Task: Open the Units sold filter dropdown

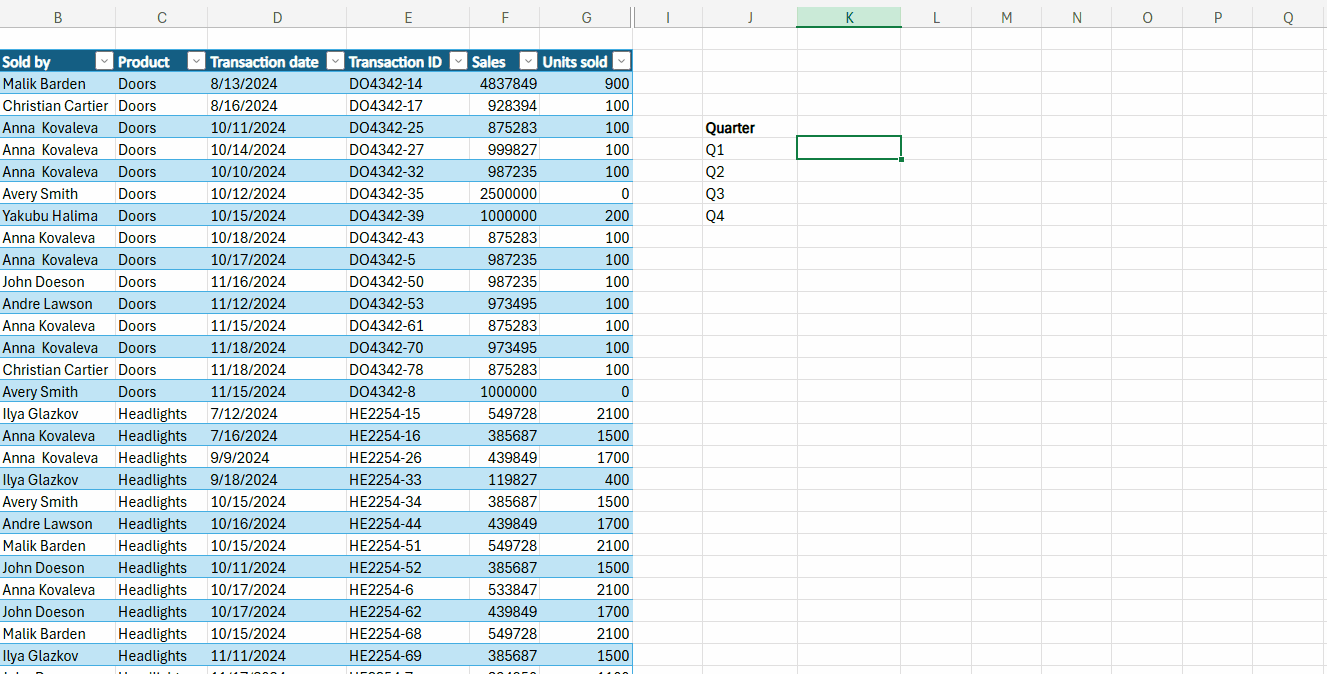Action: [x=621, y=62]
